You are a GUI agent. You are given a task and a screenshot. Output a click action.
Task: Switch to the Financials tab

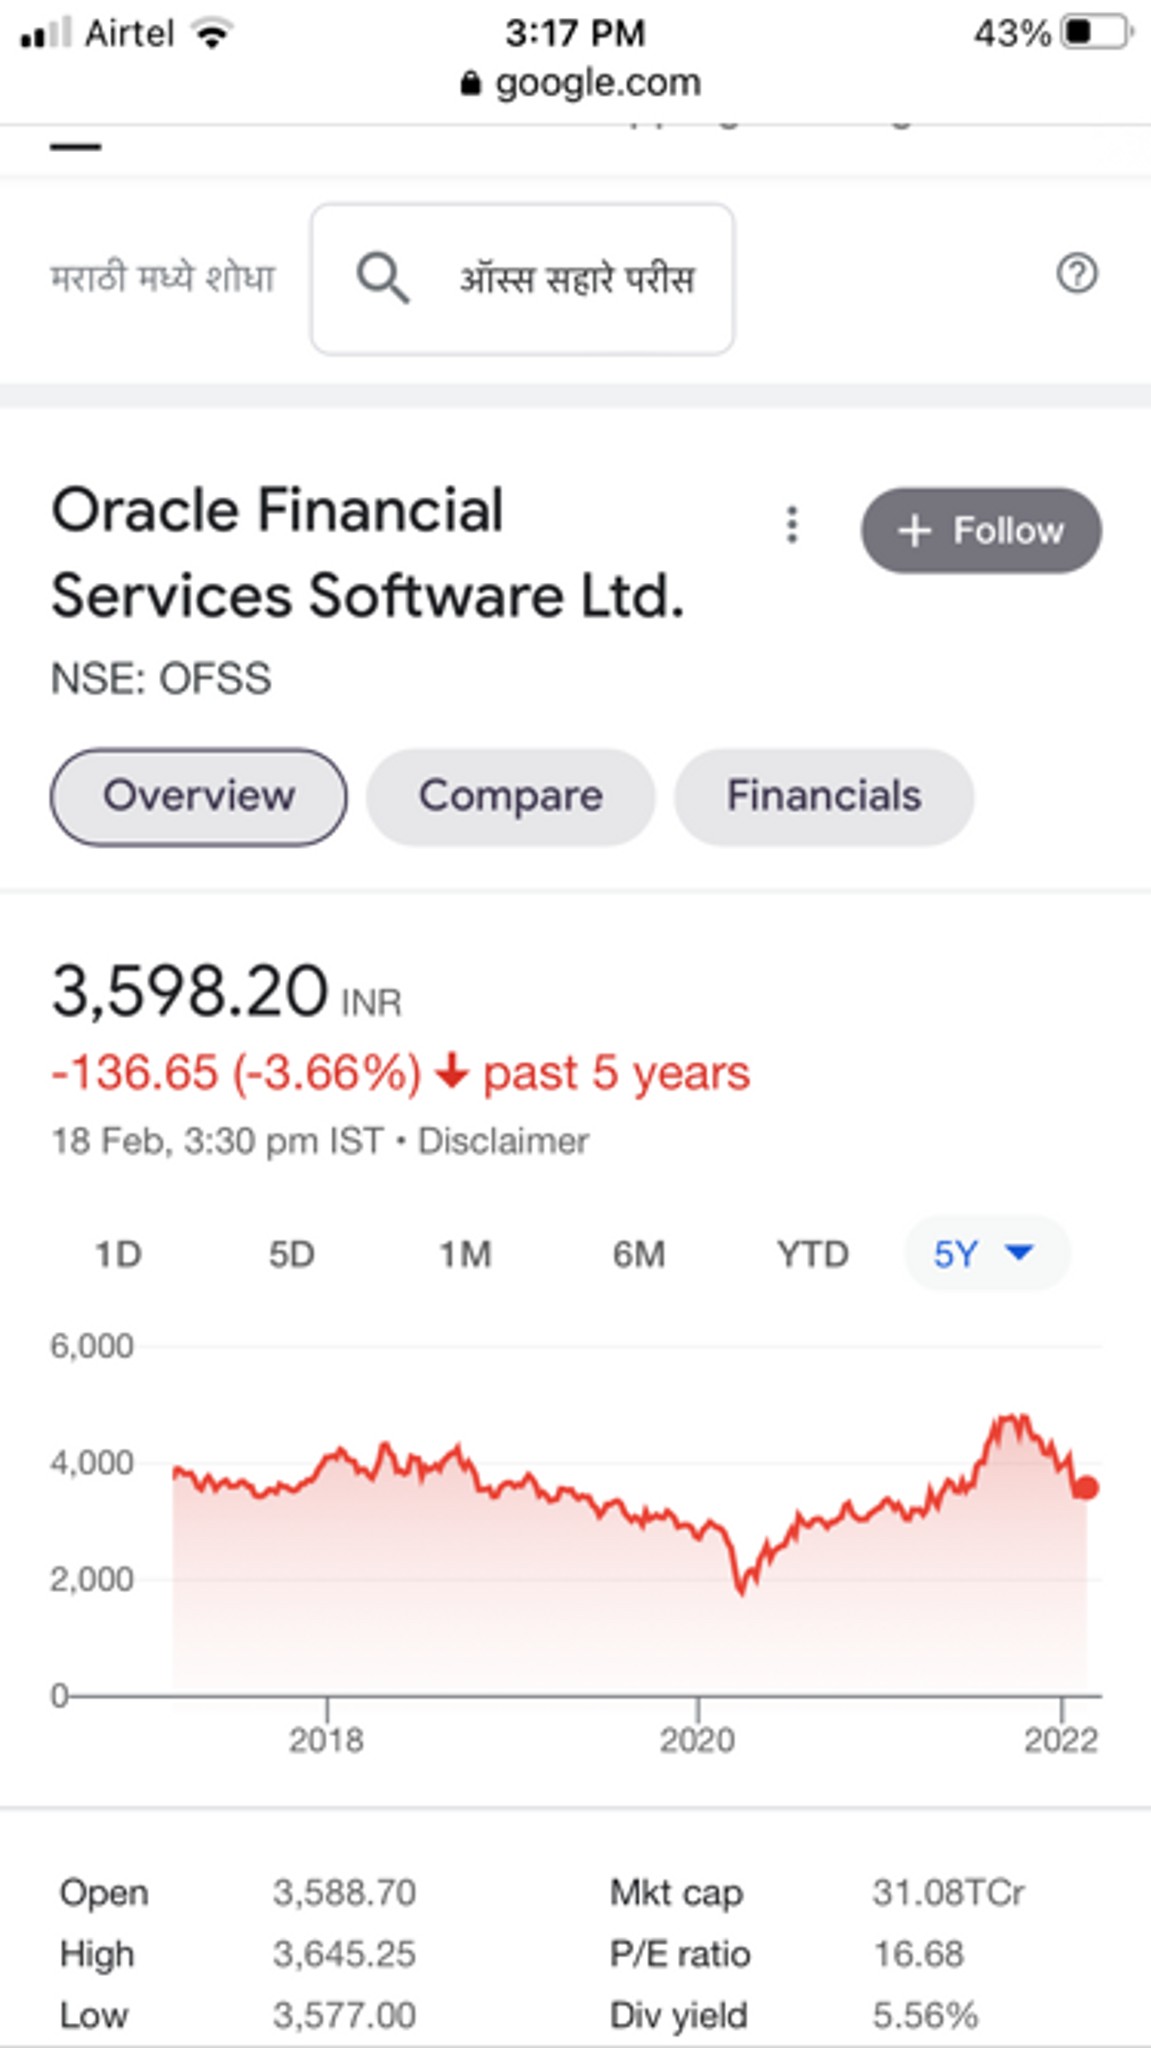click(824, 797)
